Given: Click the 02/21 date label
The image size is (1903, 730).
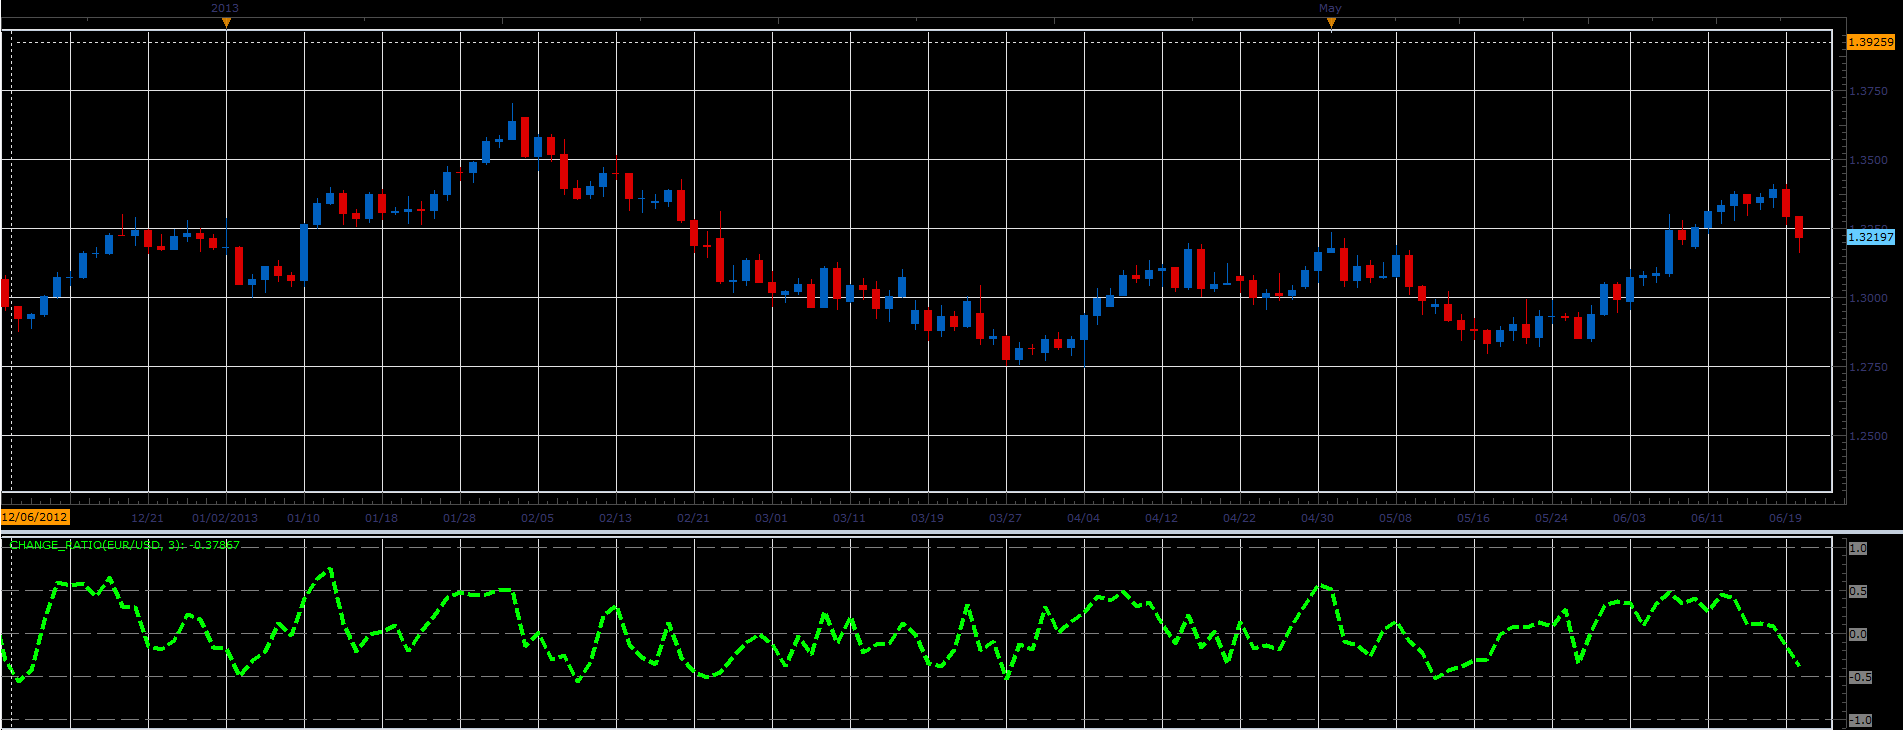Looking at the screenshot, I should point(694,518).
